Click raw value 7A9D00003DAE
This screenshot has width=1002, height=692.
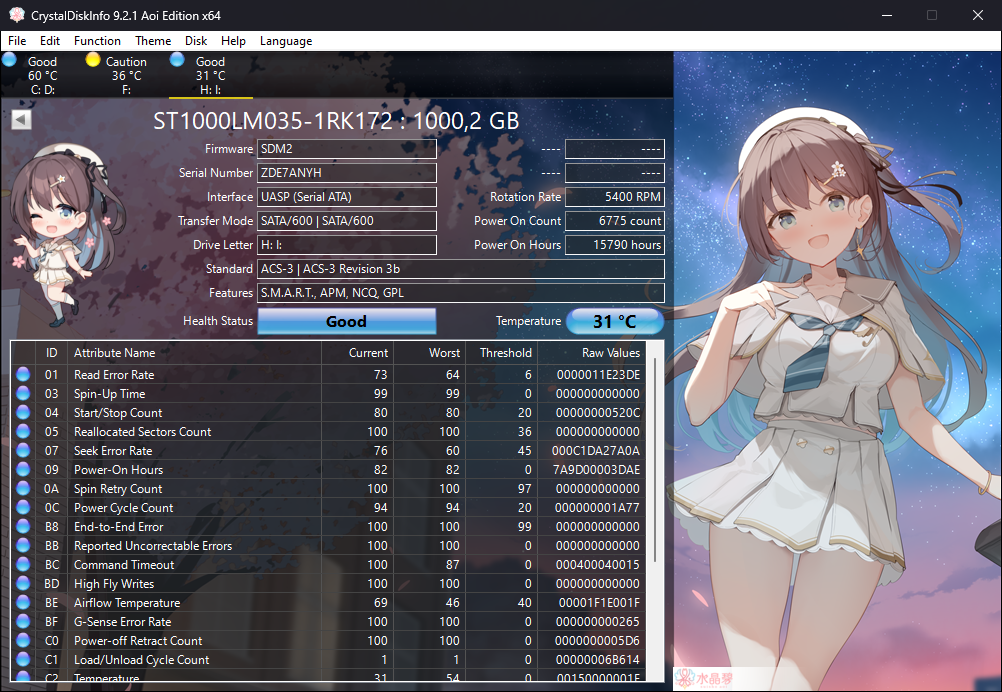pos(596,470)
